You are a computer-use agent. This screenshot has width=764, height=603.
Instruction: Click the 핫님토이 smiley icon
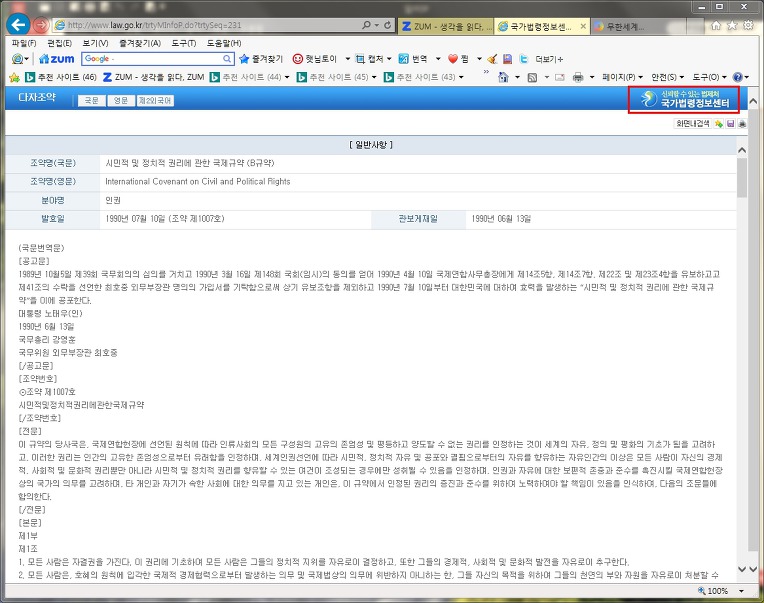(297, 59)
